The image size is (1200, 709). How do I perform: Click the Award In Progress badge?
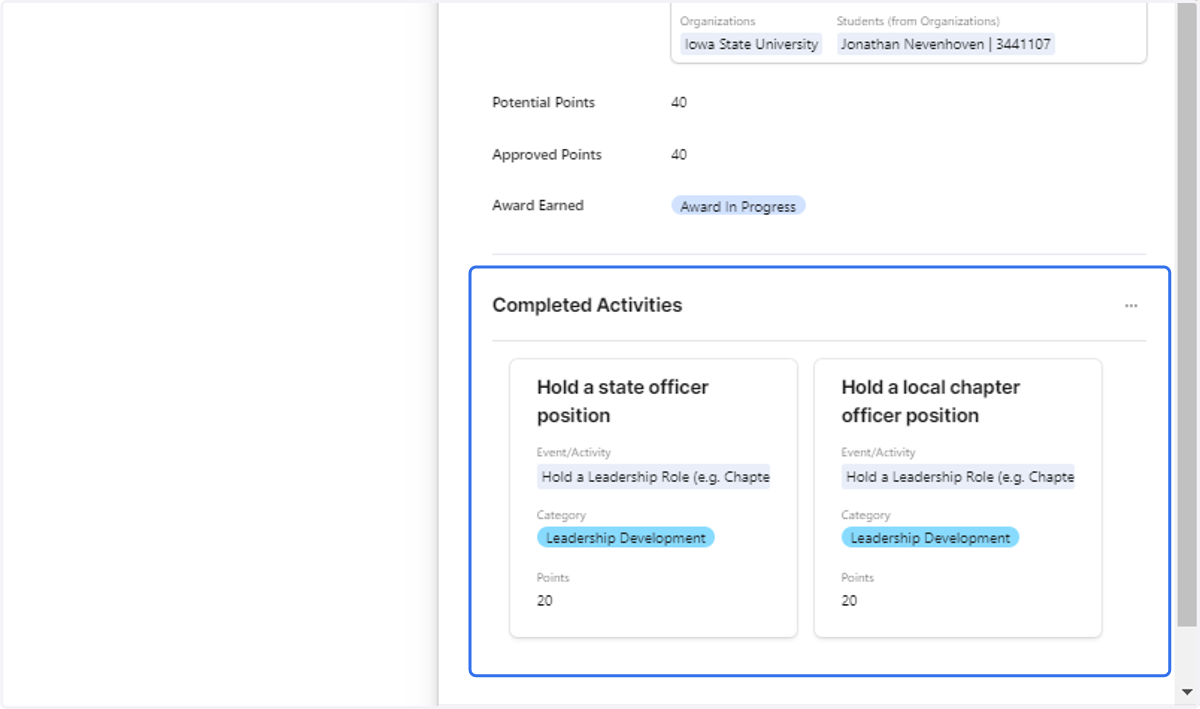[x=738, y=206]
